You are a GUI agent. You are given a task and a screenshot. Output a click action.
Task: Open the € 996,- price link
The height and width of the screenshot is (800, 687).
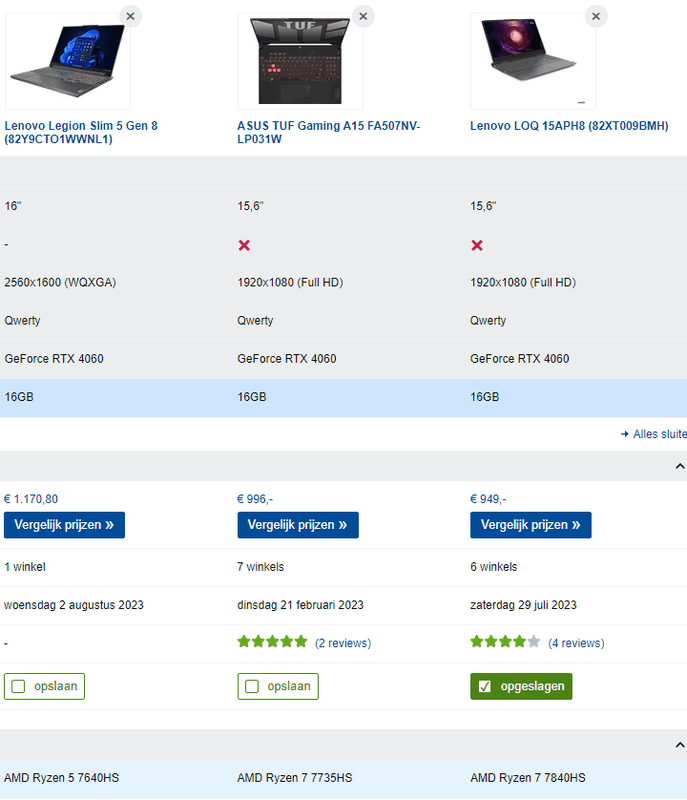coord(255,499)
